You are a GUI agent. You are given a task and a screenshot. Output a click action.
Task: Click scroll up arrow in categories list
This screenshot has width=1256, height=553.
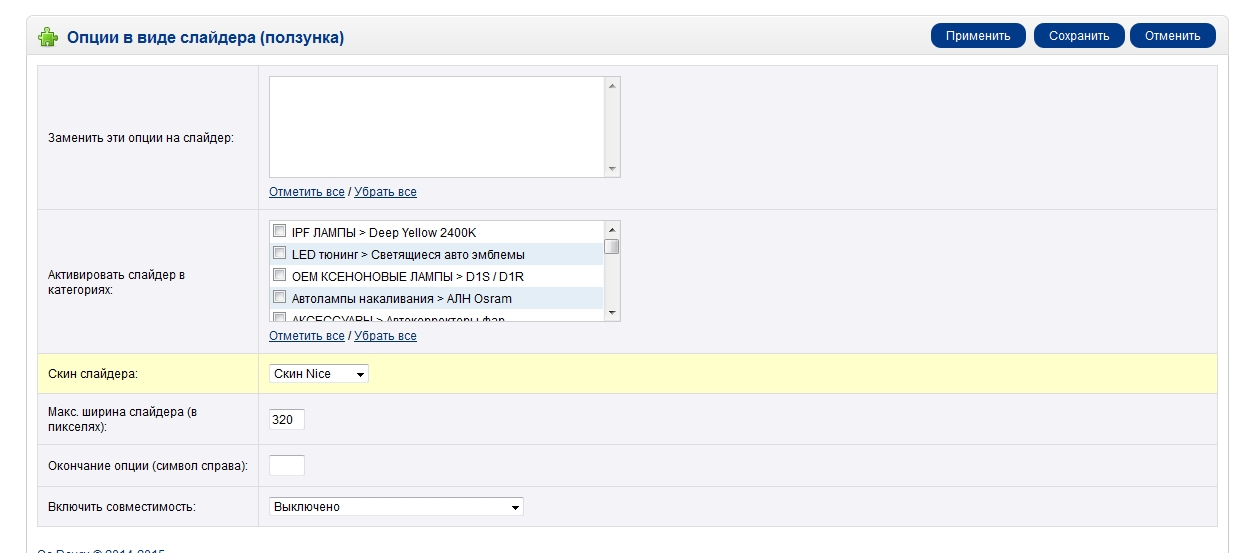point(612,229)
